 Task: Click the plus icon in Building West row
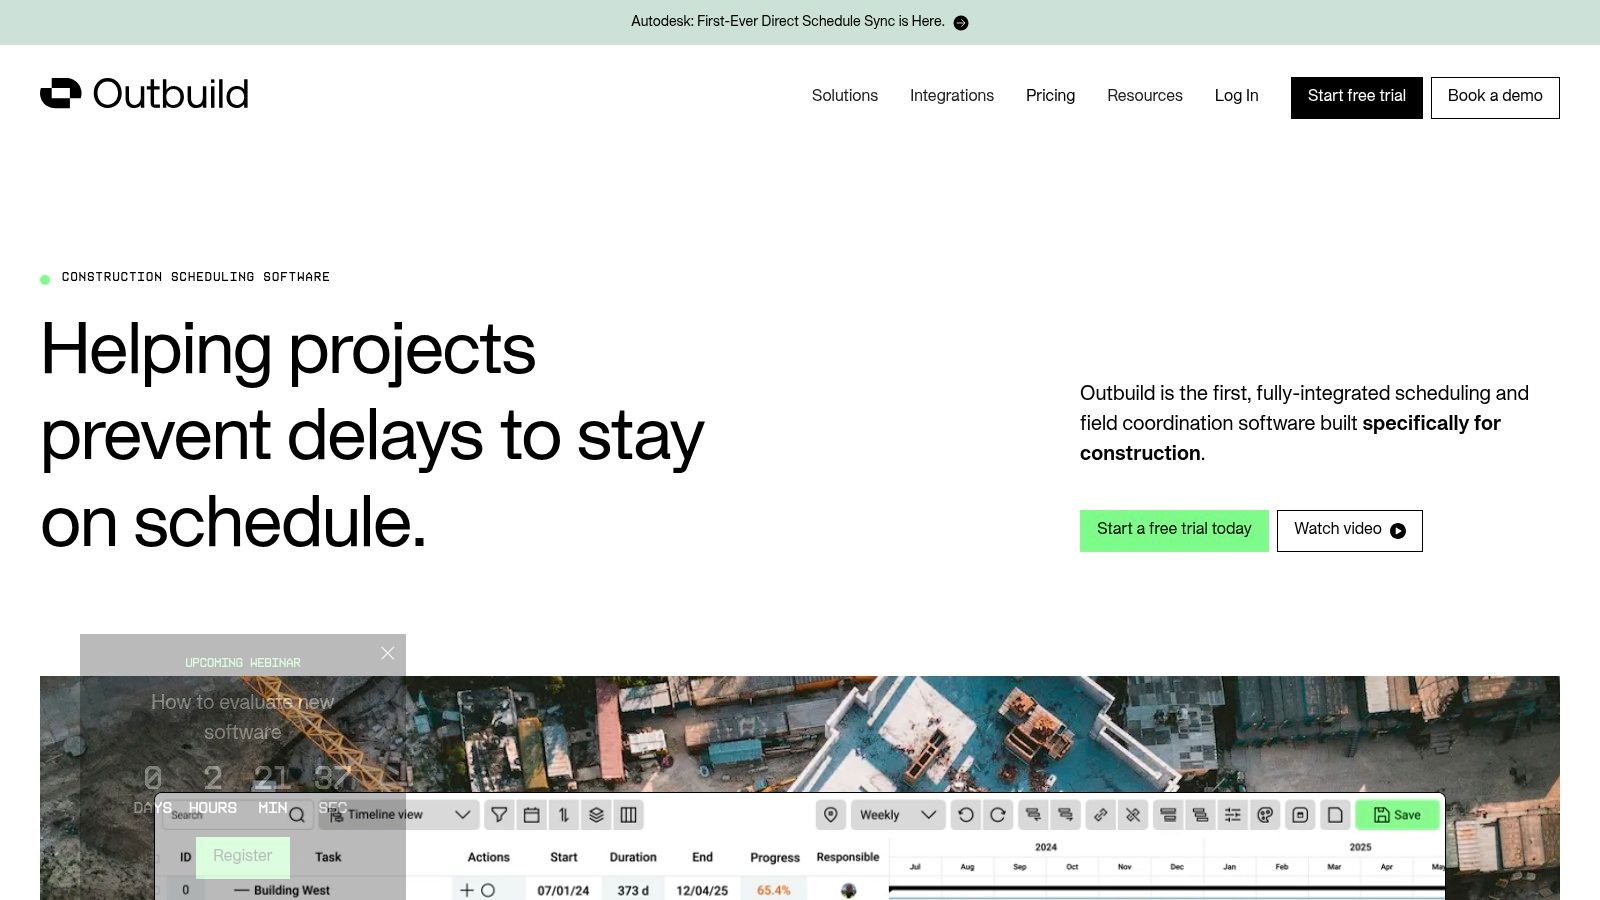[x=467, y=890]
